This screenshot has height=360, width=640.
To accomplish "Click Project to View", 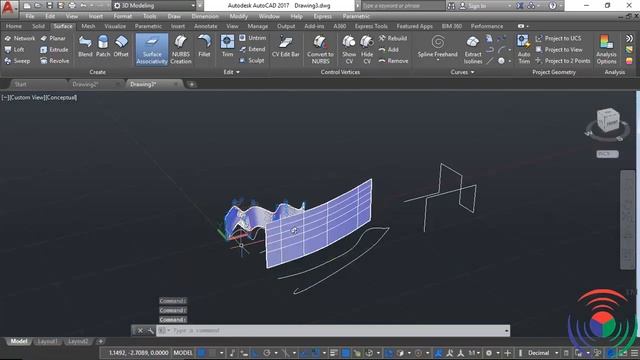I will coord(559,49).
